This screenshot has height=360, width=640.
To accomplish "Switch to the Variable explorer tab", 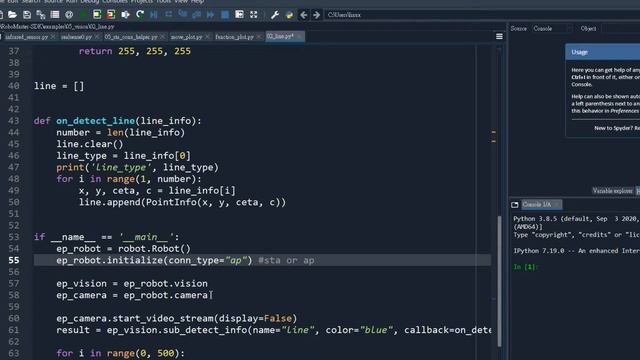I will point(612,191).
